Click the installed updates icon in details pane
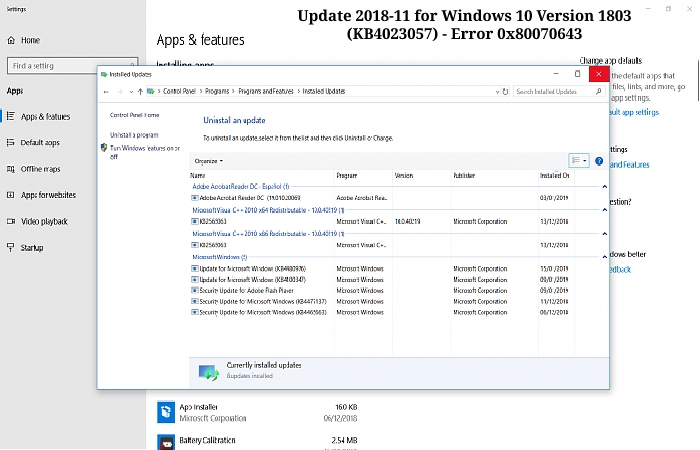700x450 pixels. click(x=209, y=372)
